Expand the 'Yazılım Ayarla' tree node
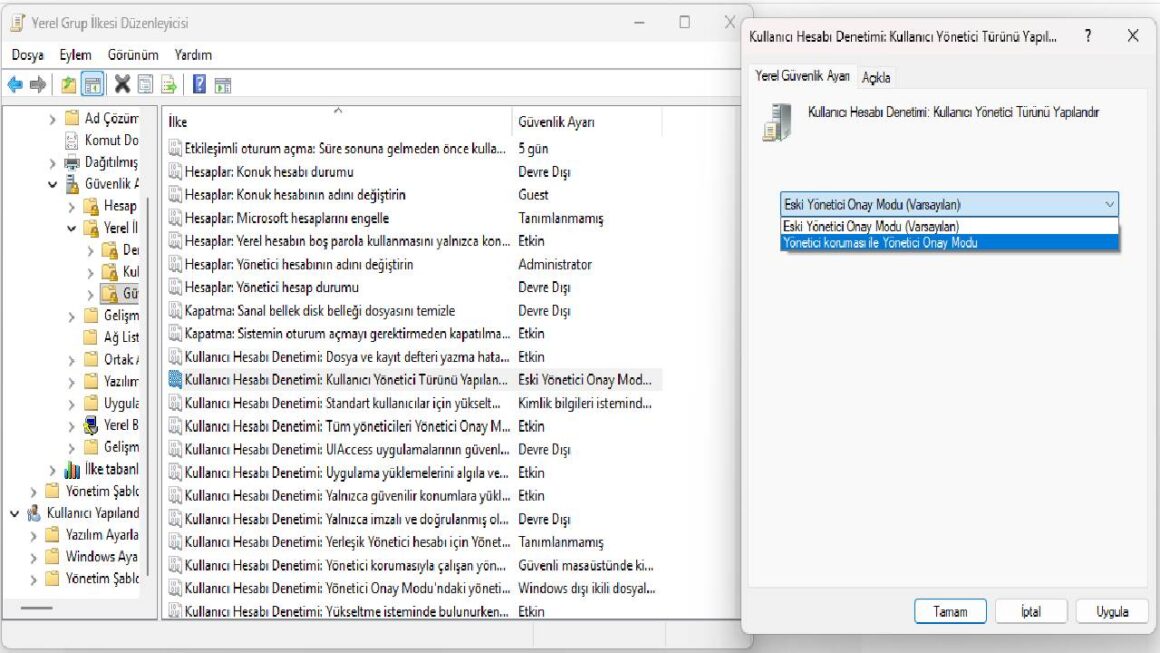This screenshot has height=653, width=1160. (33, 535)
